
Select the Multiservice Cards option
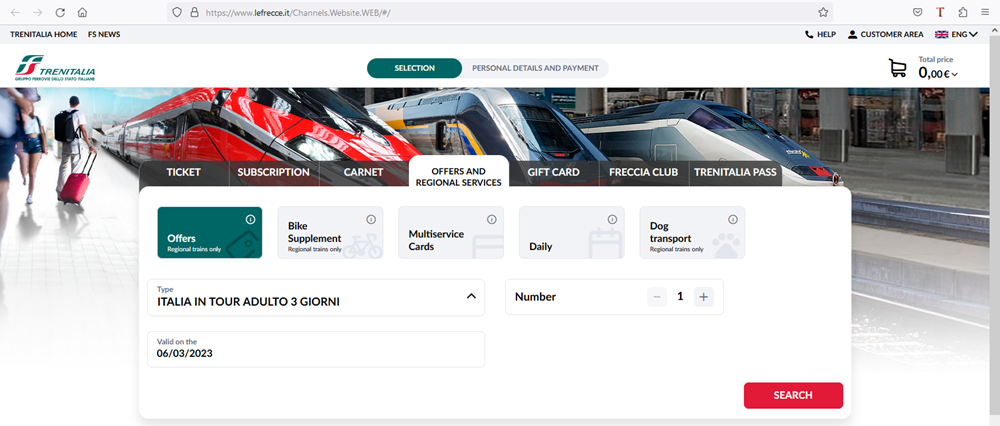[x=451, y=232]
